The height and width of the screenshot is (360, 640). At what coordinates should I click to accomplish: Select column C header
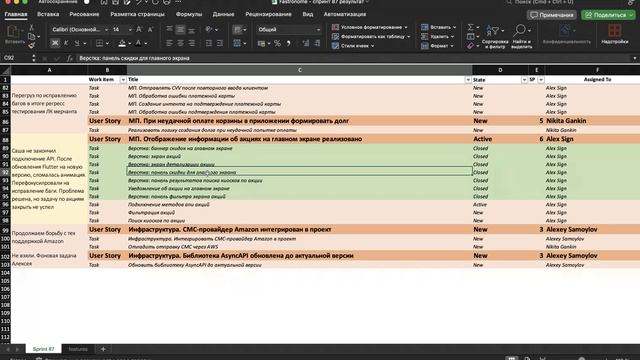[300, 70]
